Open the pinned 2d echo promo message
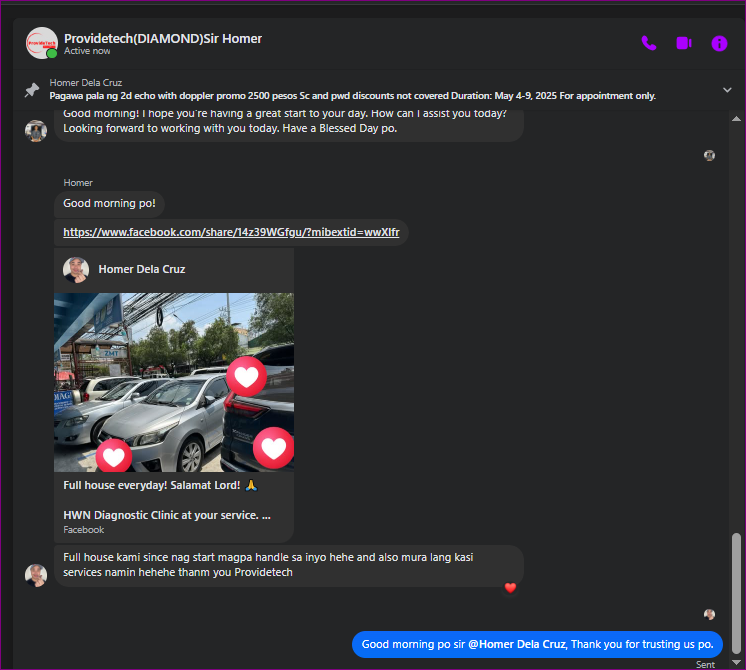The image size is (746, 670). [352, 96]
